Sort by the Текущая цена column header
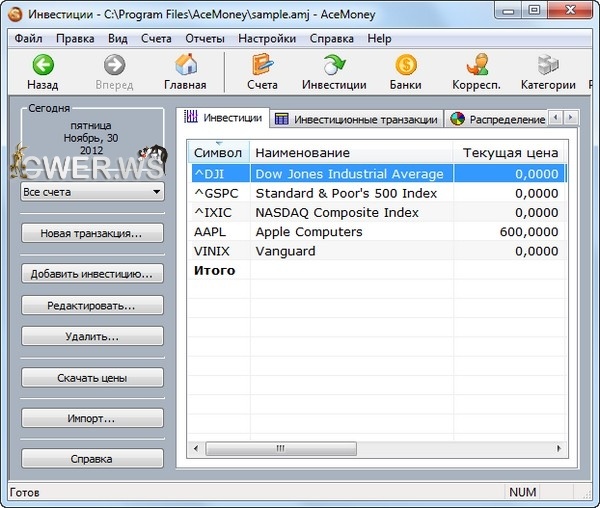This screenshot has height=508, width=600. (x=509, y=152)
